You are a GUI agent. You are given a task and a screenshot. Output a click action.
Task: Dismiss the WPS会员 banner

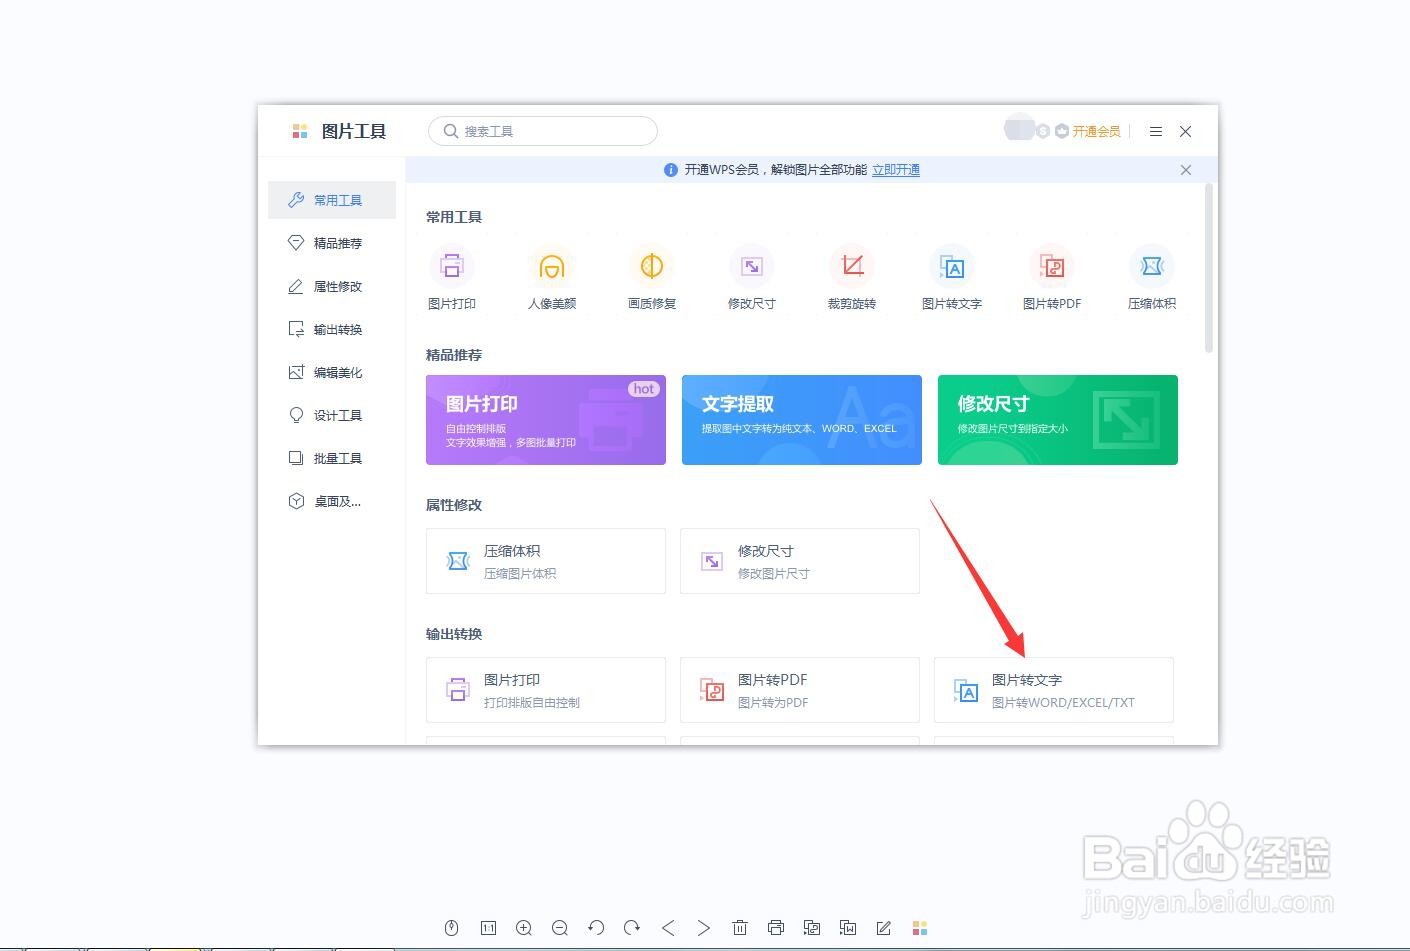(x=1186, y=170)
